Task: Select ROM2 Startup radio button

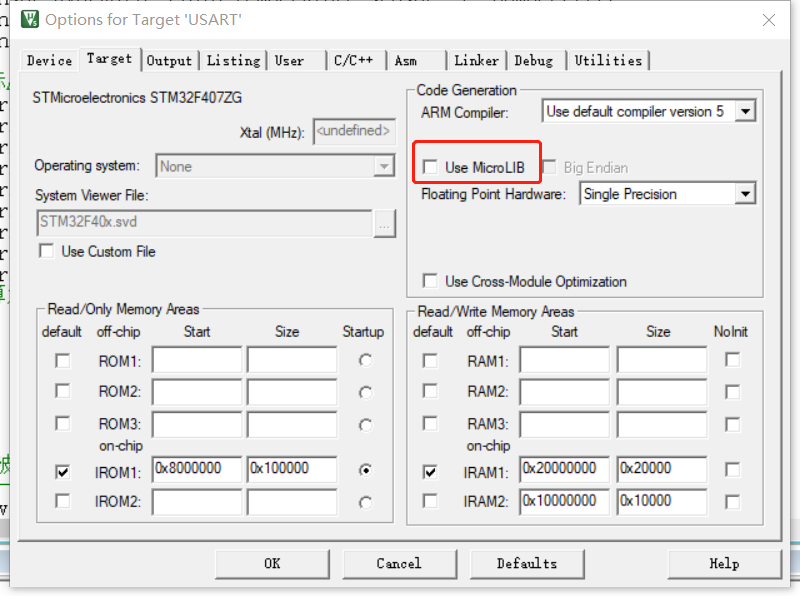Action: (365, 392)
